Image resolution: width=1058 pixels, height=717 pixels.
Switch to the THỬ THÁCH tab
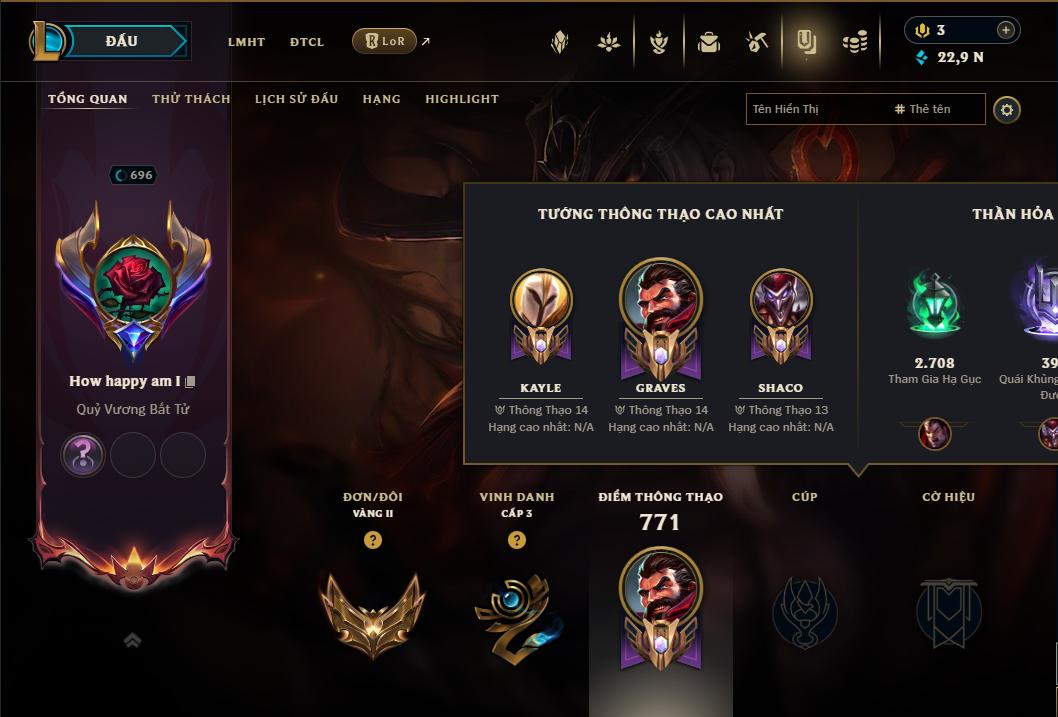pyautogui.click(x=191, y=98)
